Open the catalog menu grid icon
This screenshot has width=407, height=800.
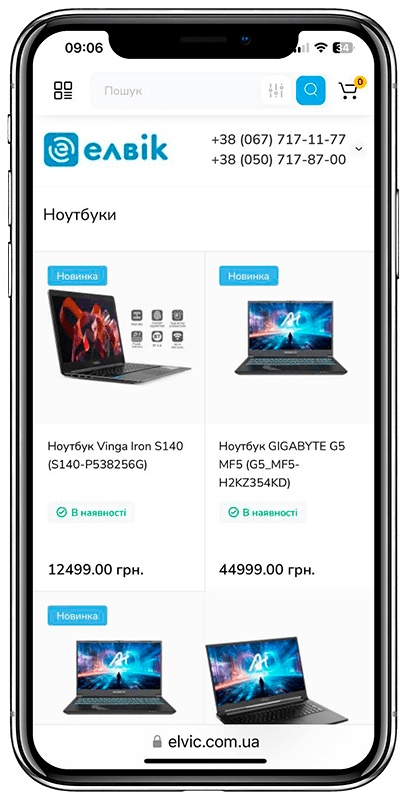click(63, 90)
